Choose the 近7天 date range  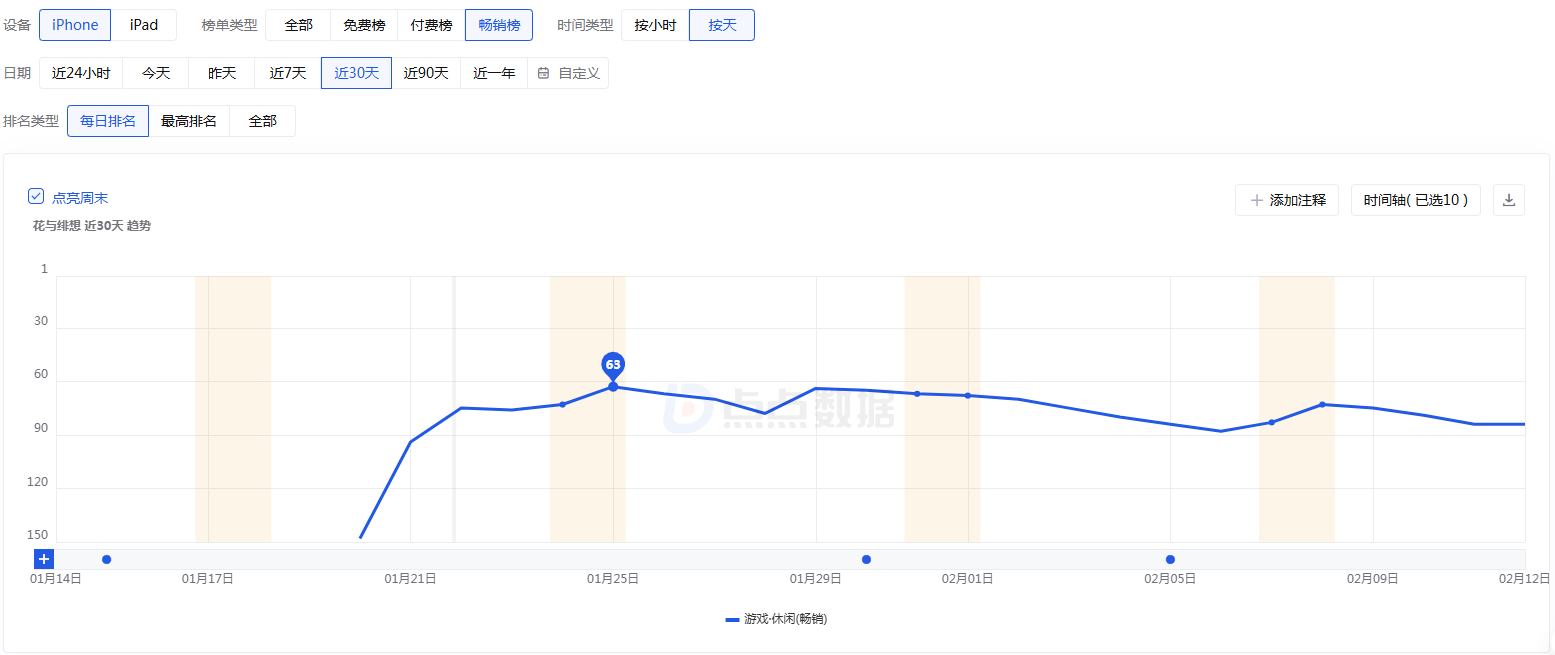click(288, 73)
